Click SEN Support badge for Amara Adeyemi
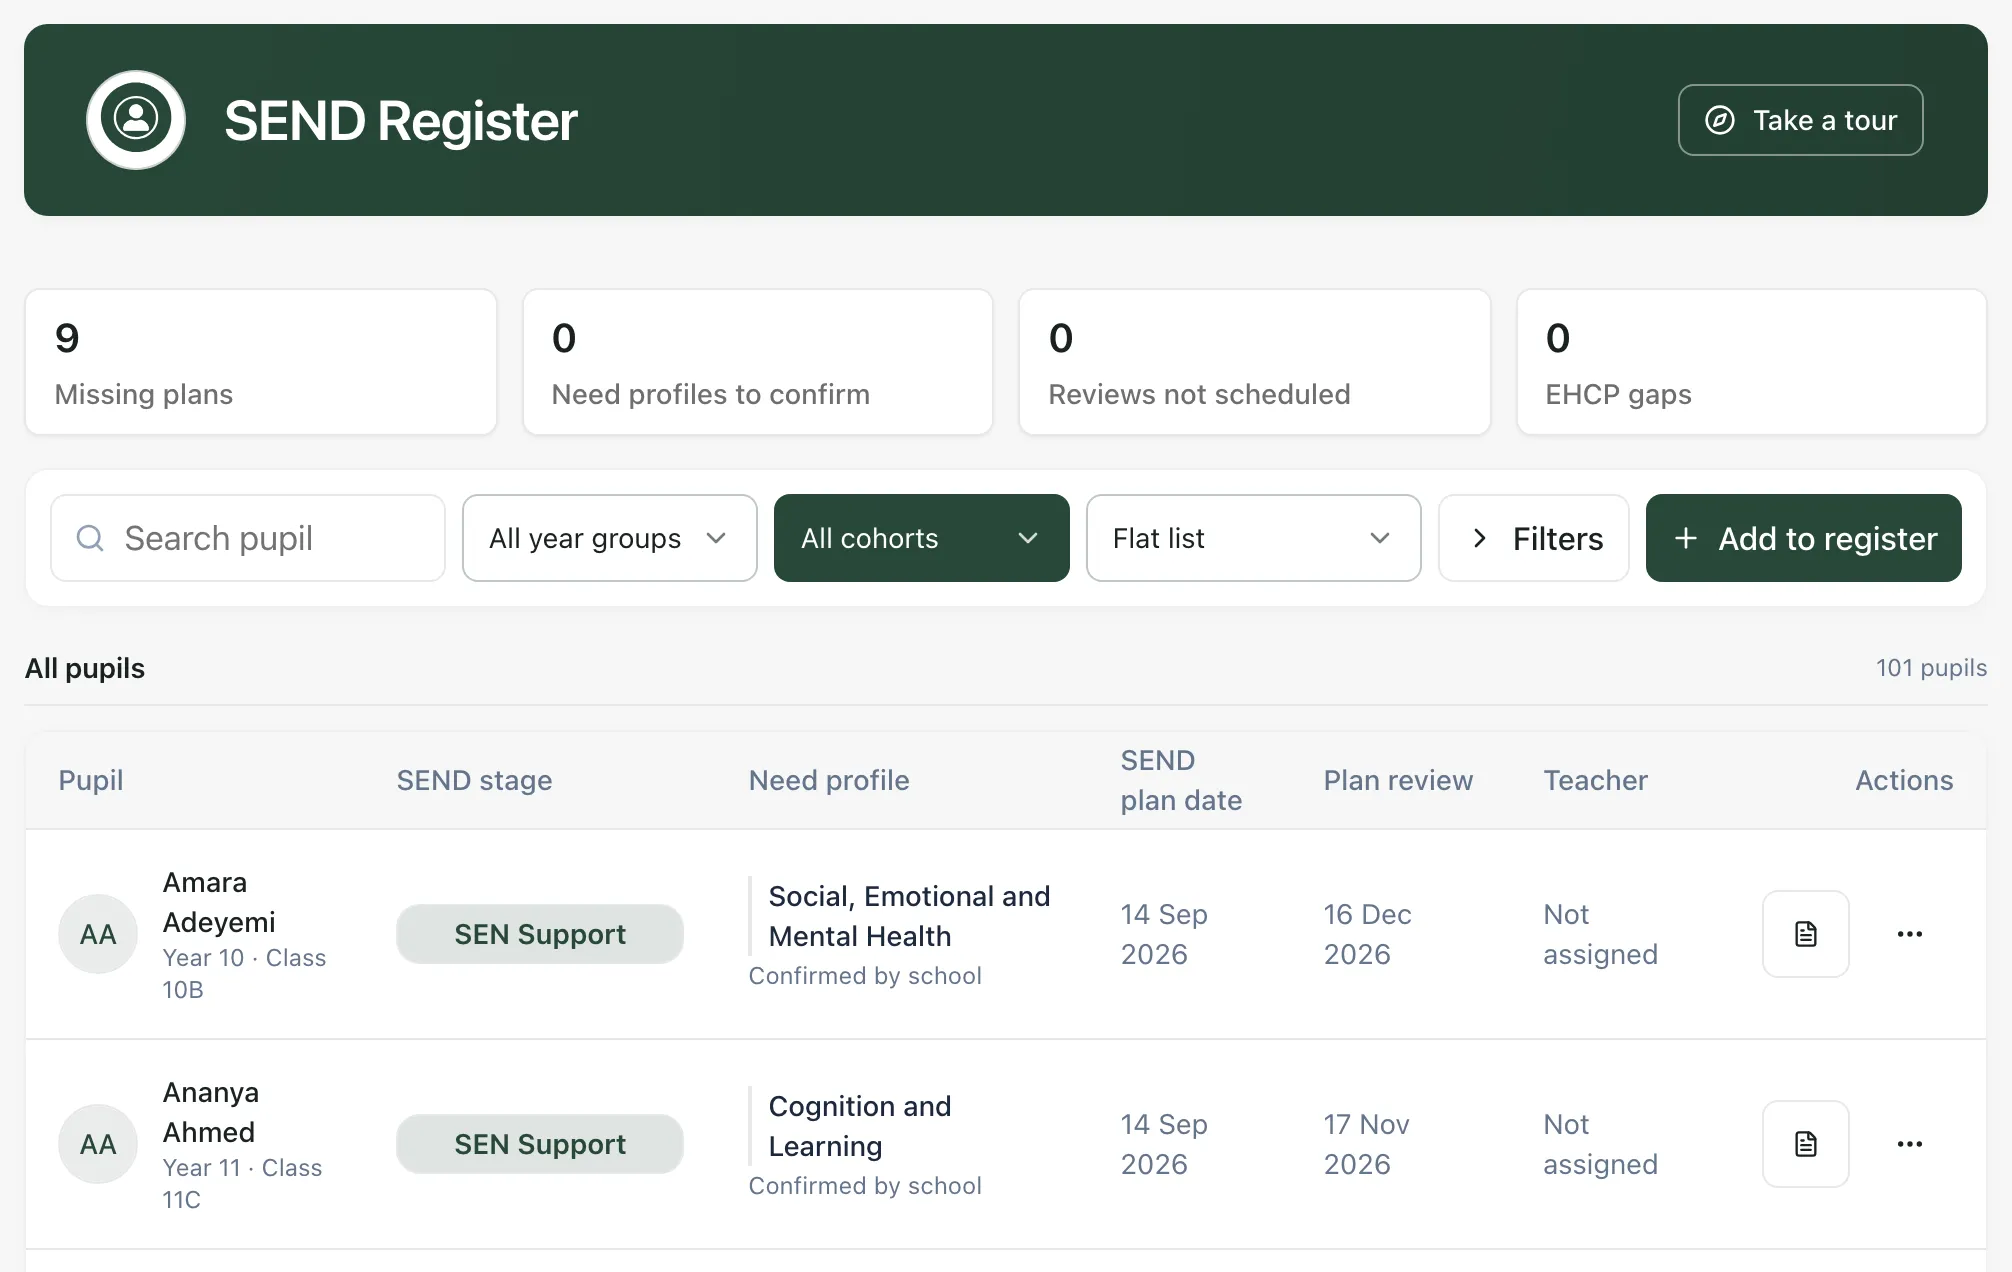Viewport: 2012px width, 1272px height. (x=540, y=934)
